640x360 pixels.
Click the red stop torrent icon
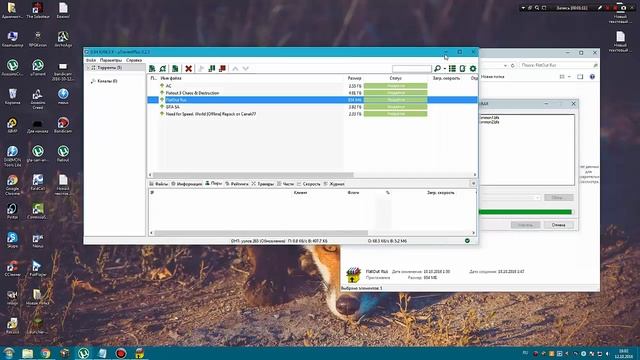click(x=222, y=69)
